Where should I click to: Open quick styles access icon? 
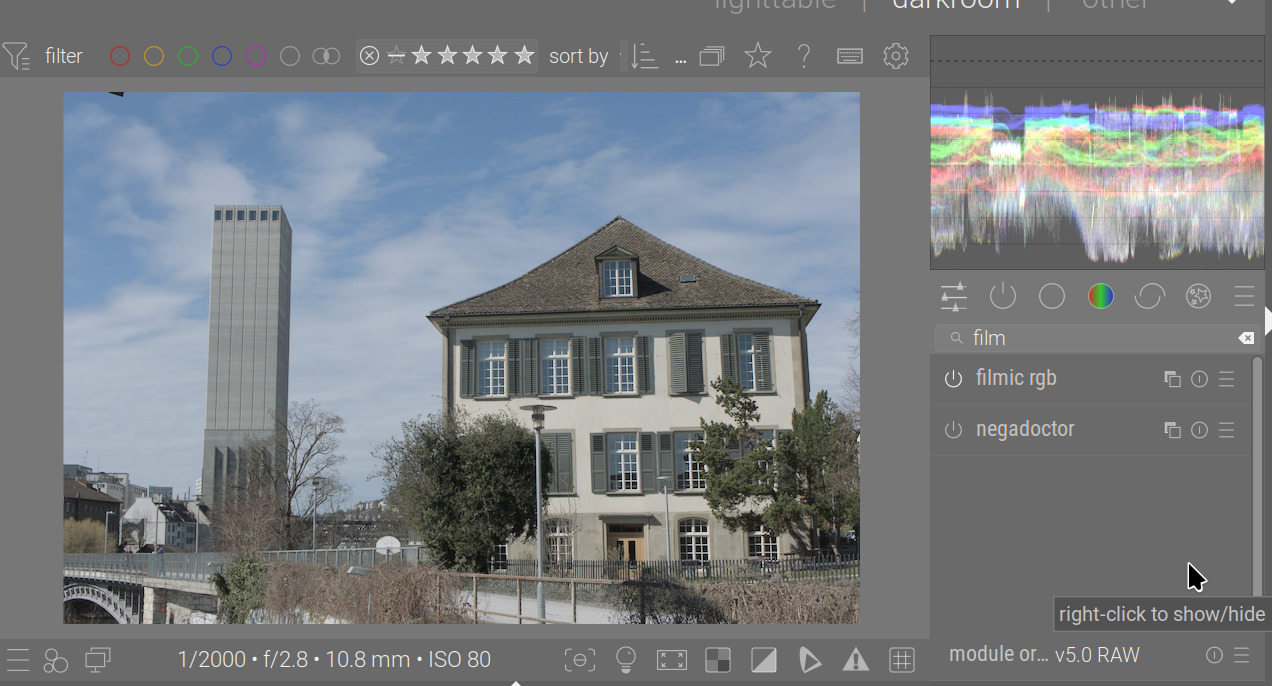point(56,660)
